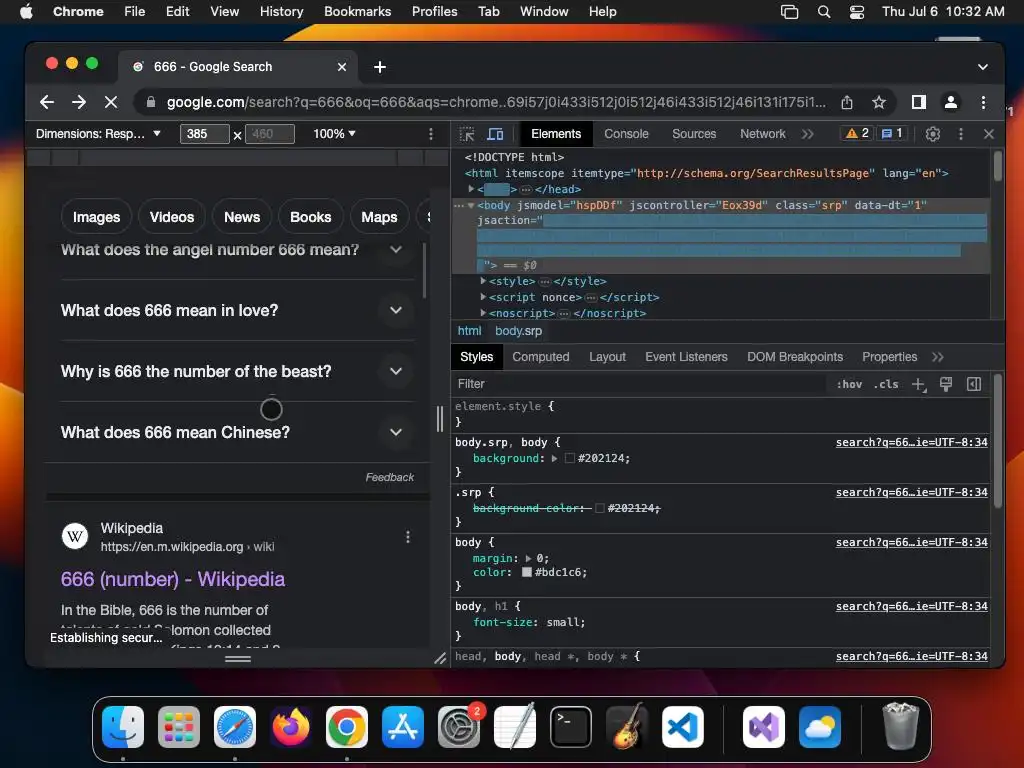Open the DOM Breakpoints tab
This screenshot has width=1024, height=768.
coord(795,357)
